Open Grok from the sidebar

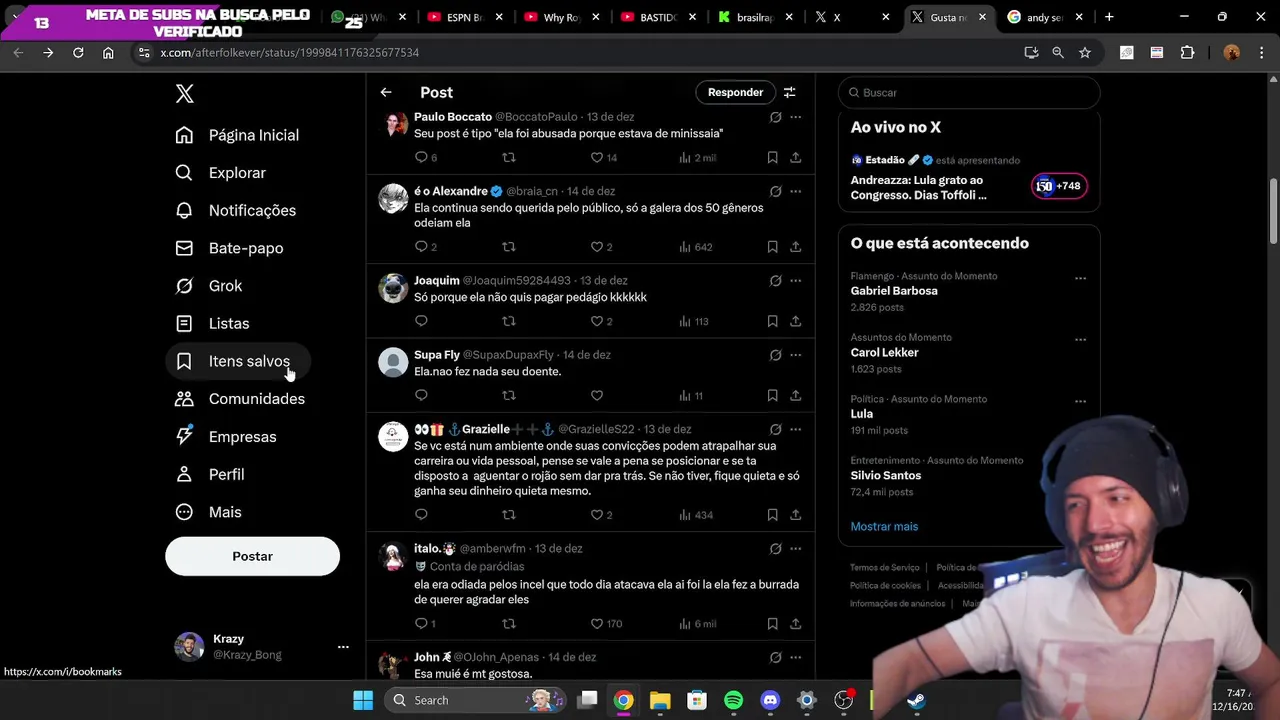(209, 286)
